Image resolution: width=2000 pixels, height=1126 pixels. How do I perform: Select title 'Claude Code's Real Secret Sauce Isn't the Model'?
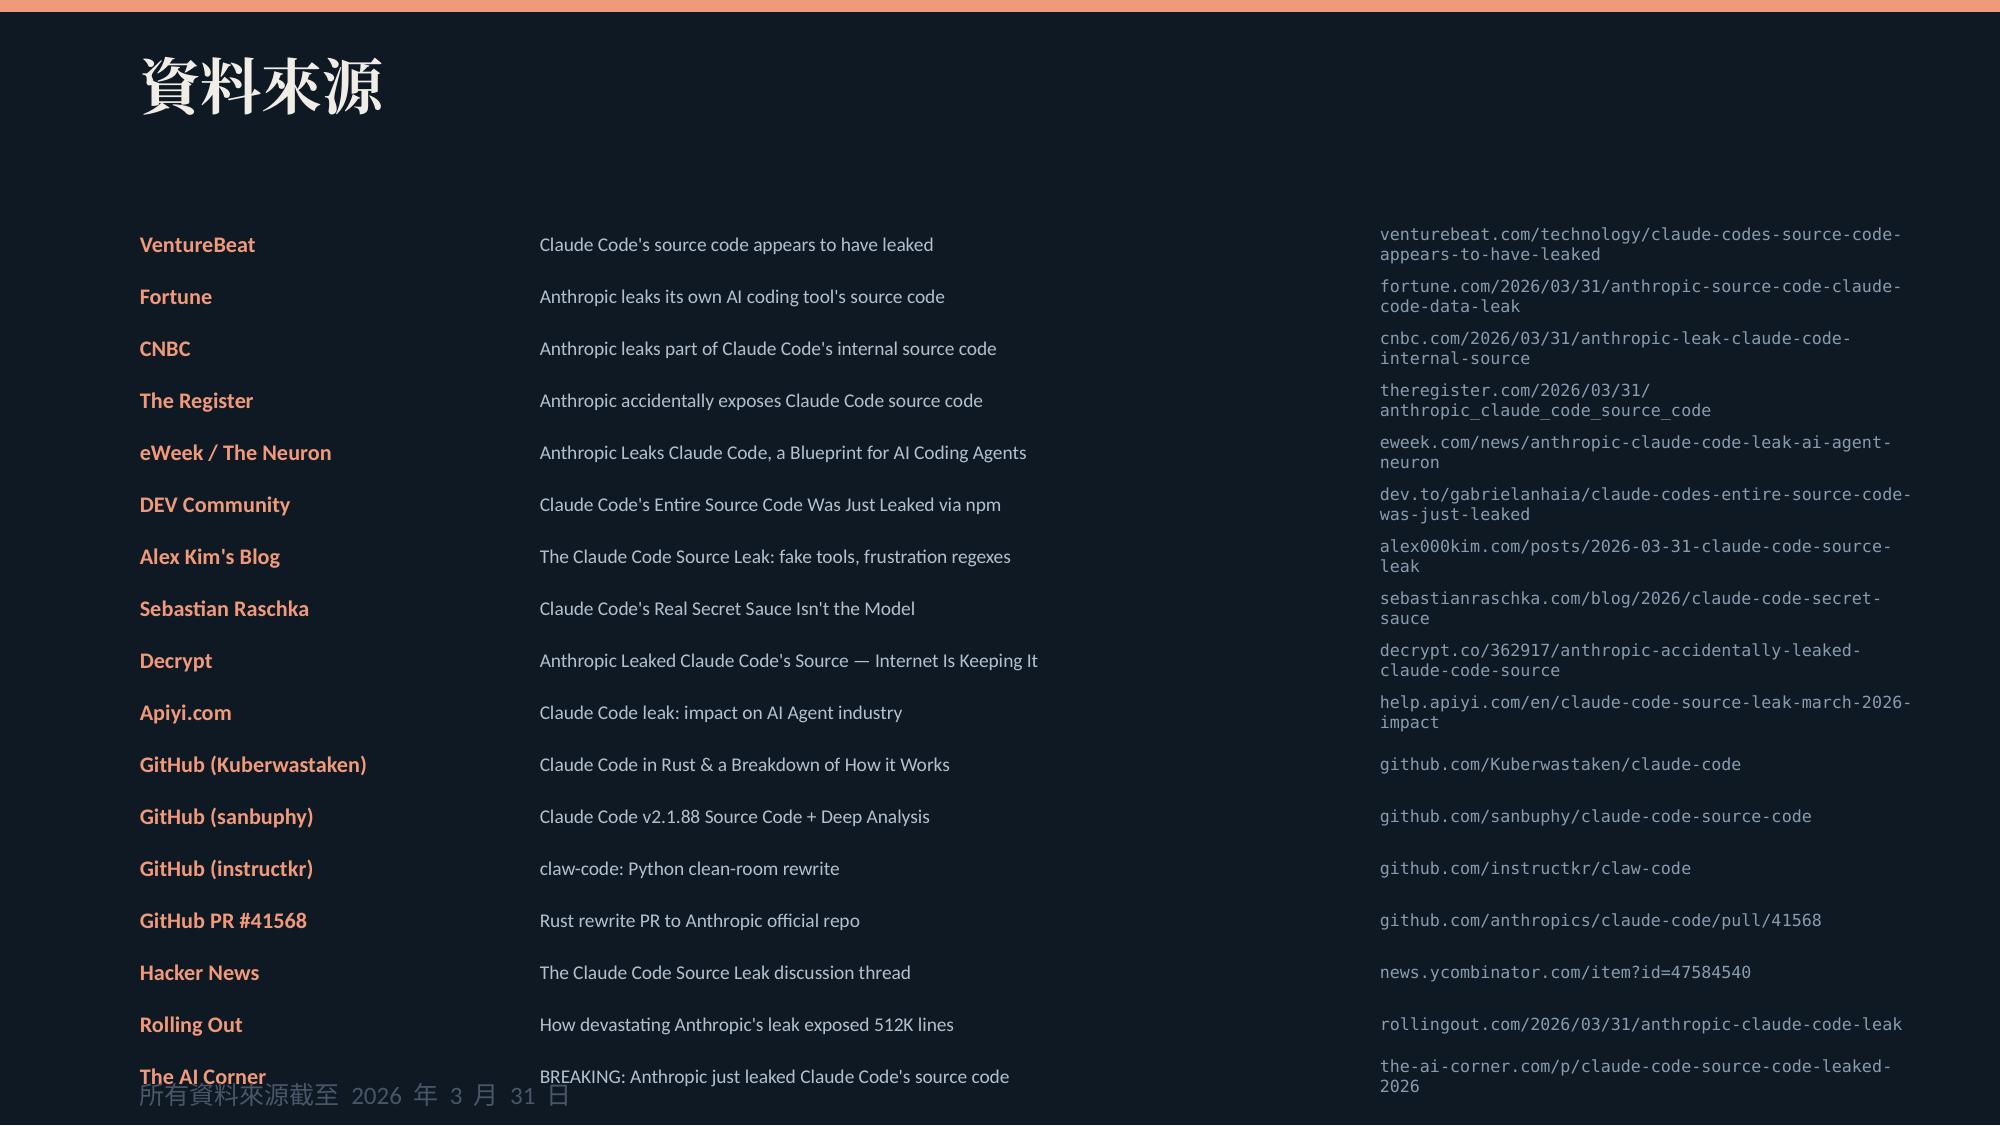point(727,609)
